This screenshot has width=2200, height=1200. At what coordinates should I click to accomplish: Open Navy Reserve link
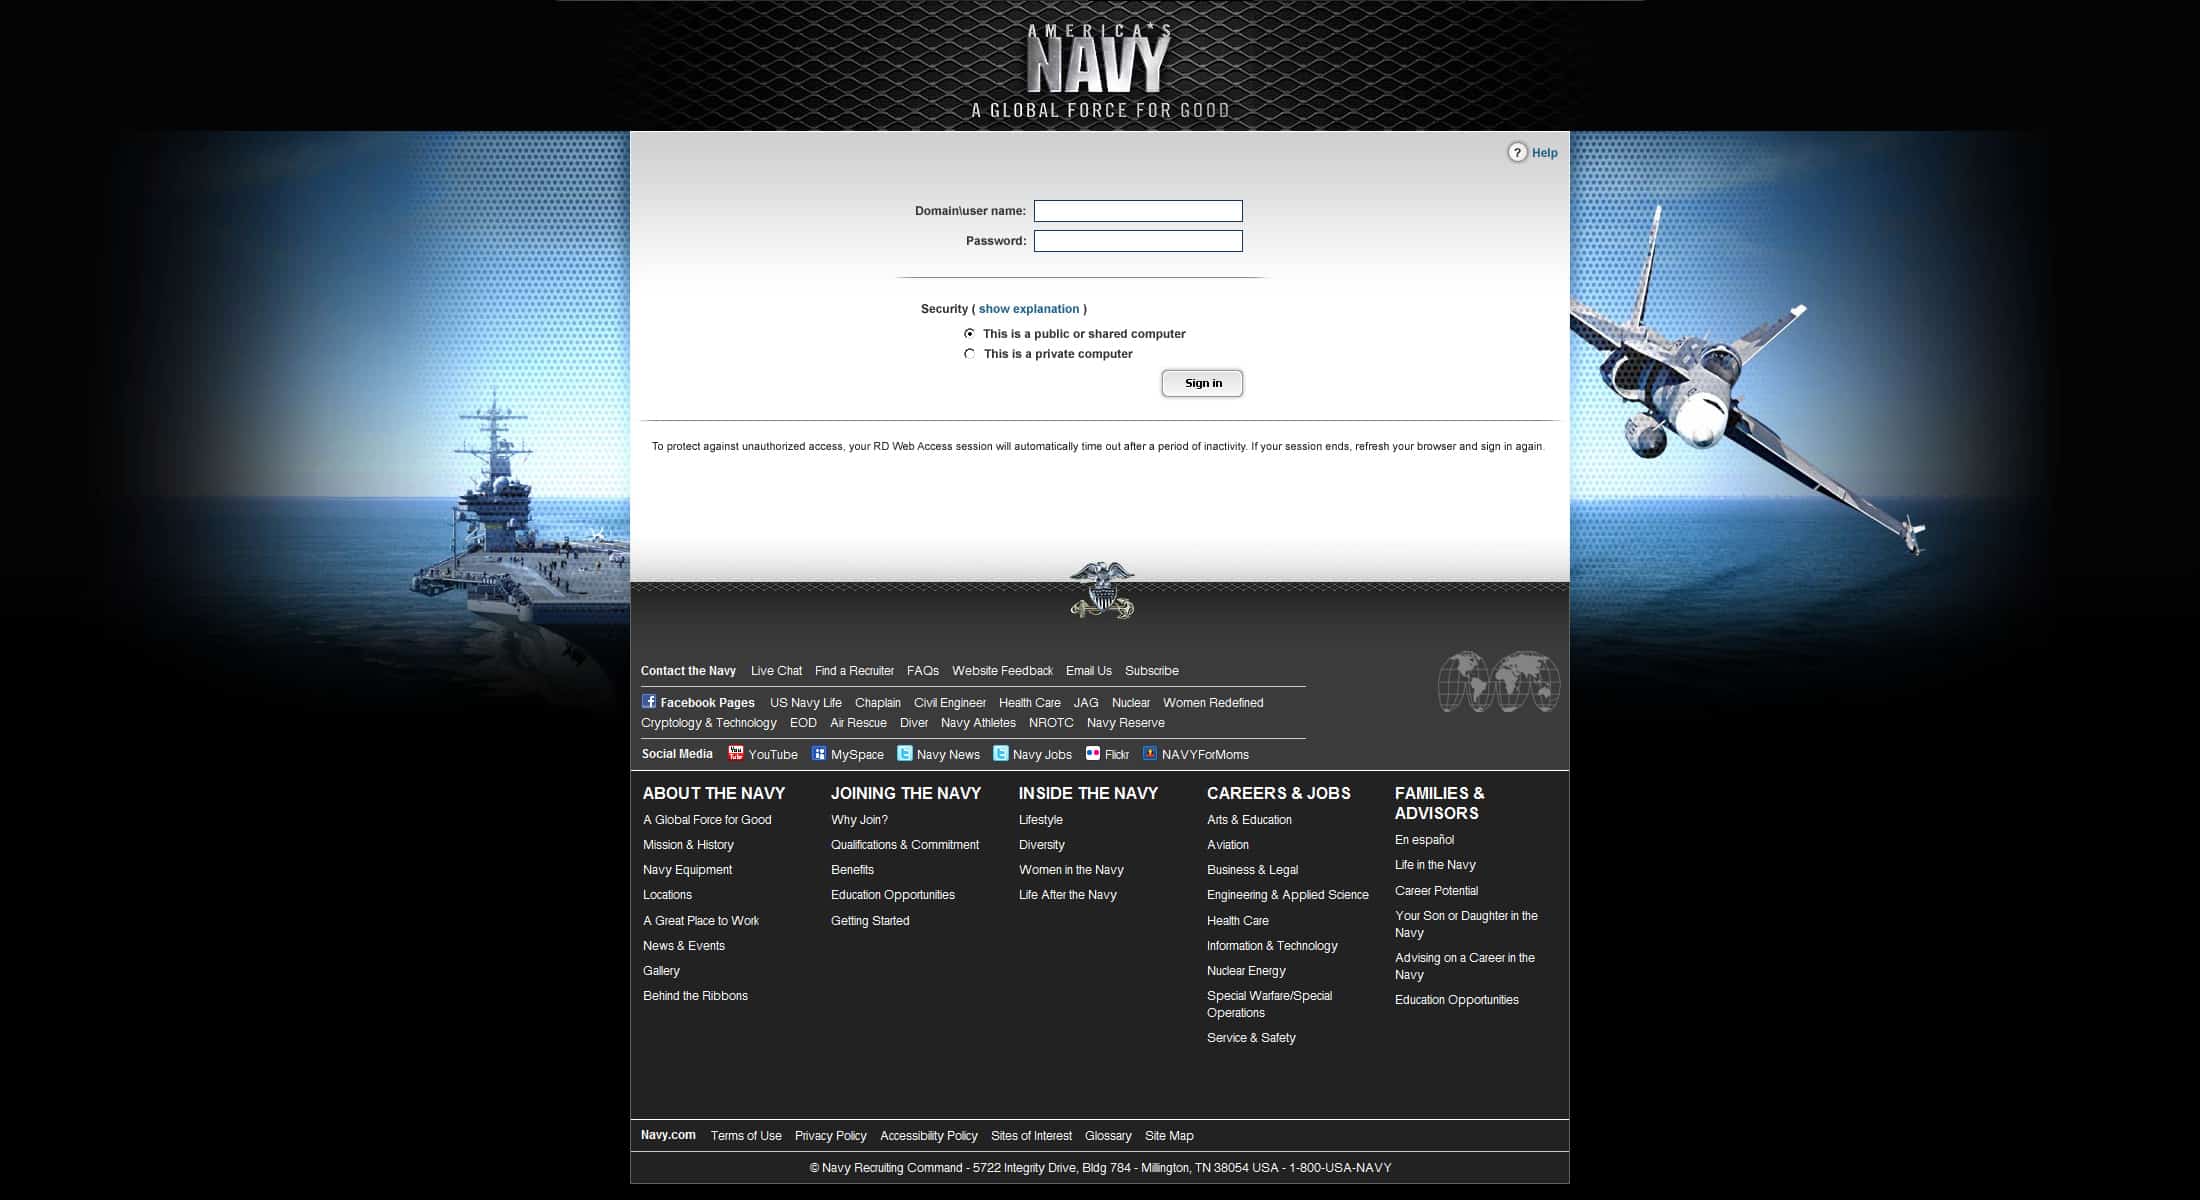tap(1126, 723)
